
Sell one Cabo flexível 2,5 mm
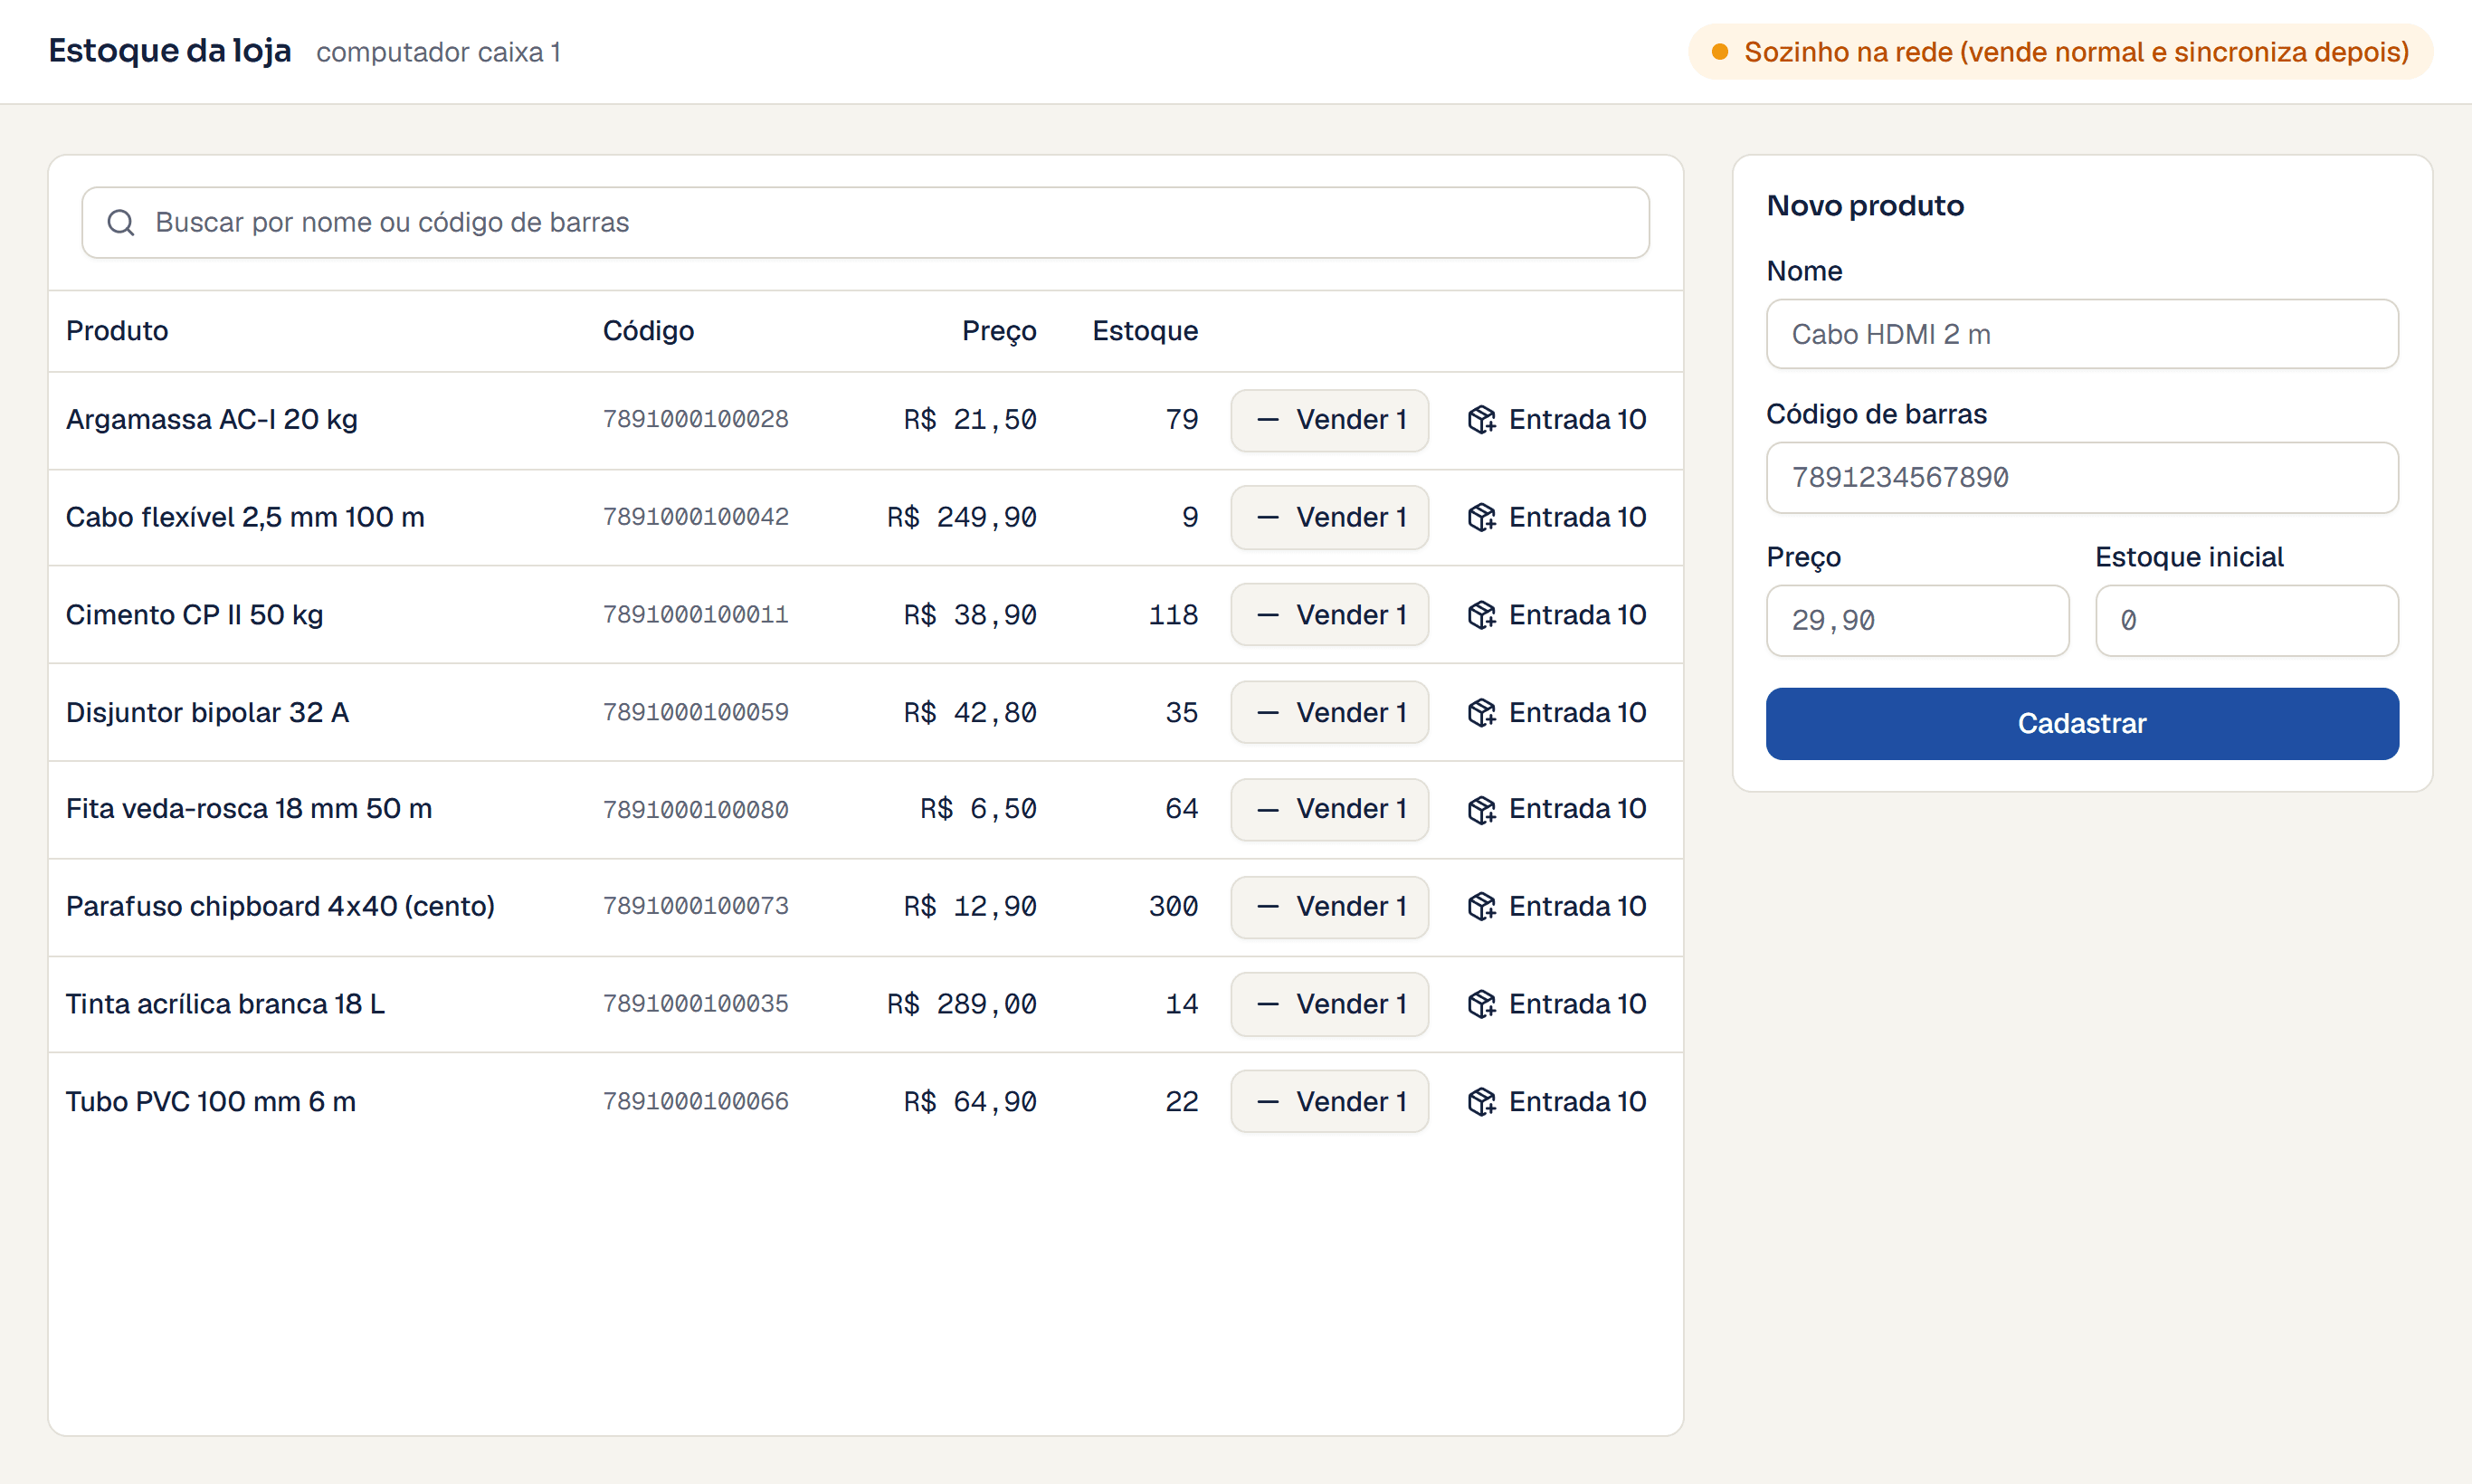point(1329,517)
